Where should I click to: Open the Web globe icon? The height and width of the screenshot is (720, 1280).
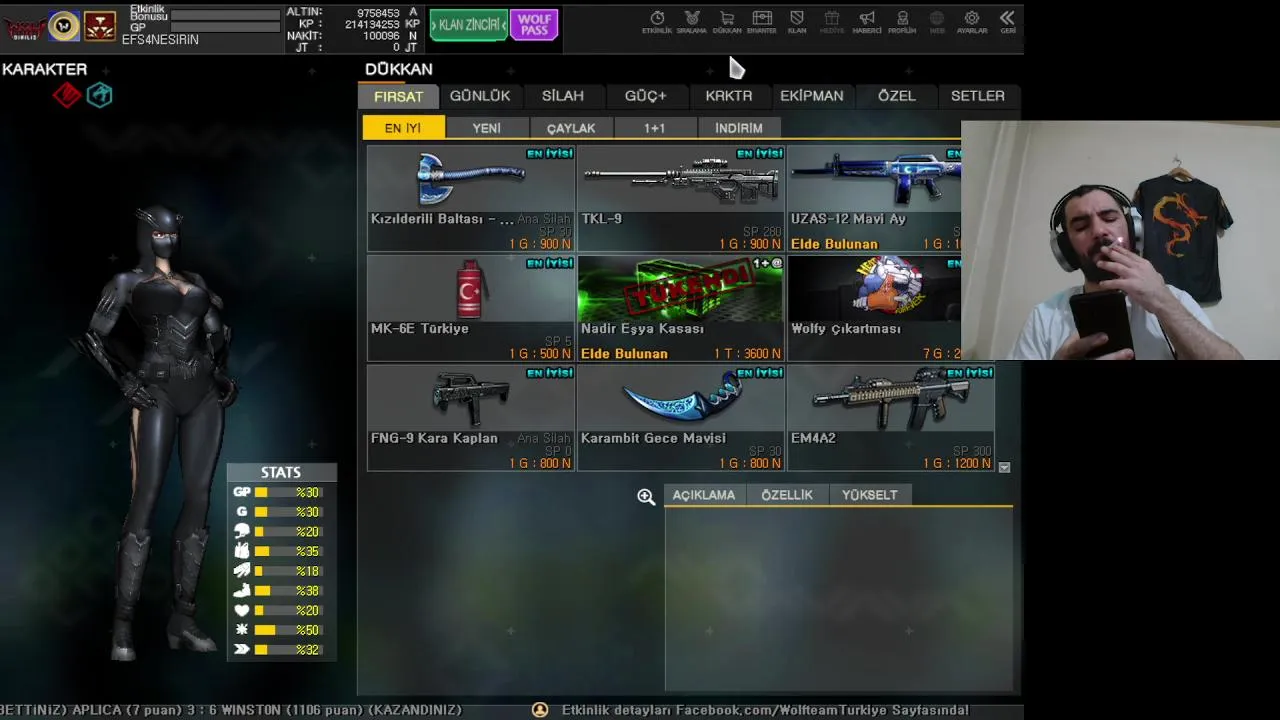pyautogui.click(x=937, y=22)
